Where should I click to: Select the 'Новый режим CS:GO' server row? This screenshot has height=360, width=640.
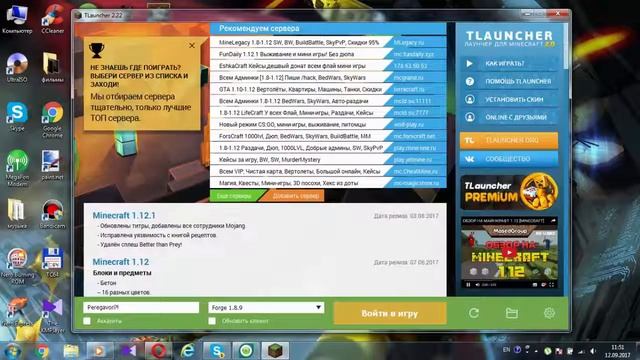(x=328, y=124)
